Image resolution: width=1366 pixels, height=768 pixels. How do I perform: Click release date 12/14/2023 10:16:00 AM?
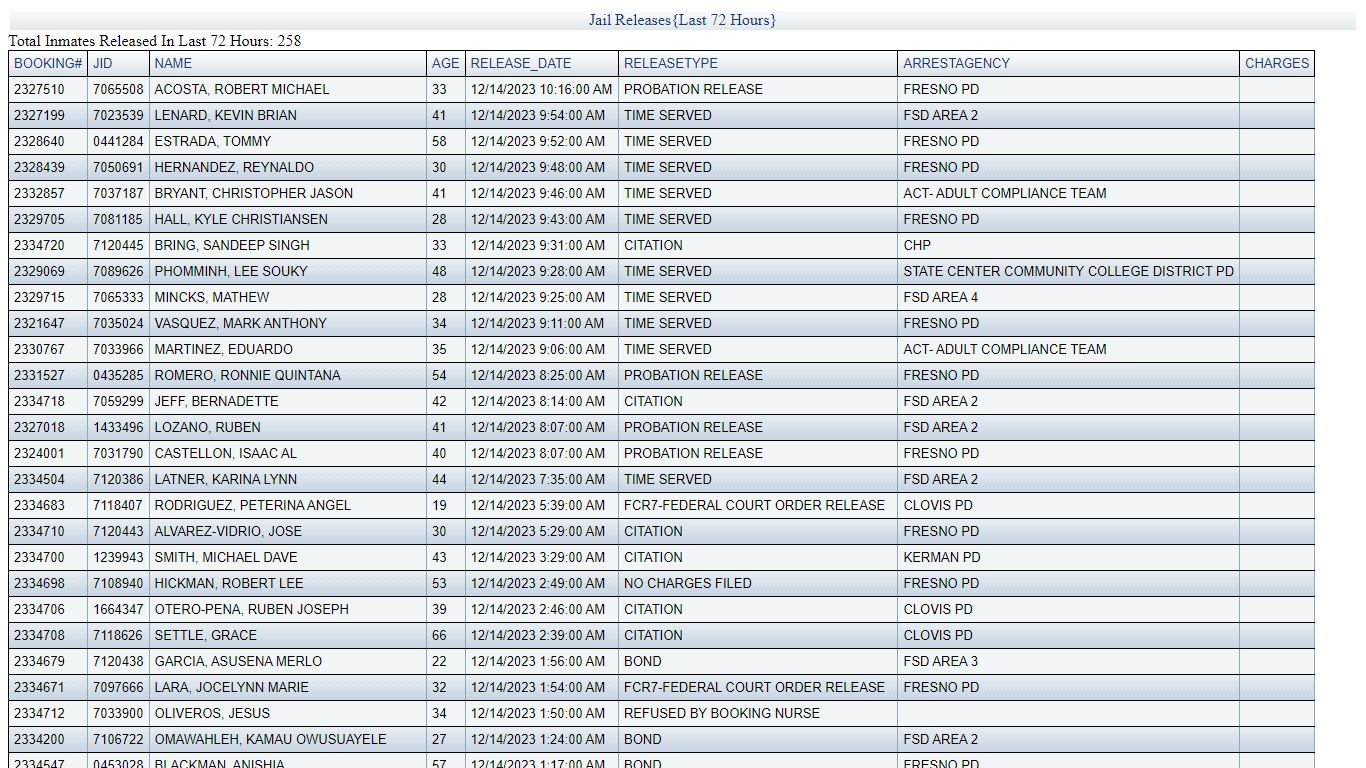click(542, 89)
